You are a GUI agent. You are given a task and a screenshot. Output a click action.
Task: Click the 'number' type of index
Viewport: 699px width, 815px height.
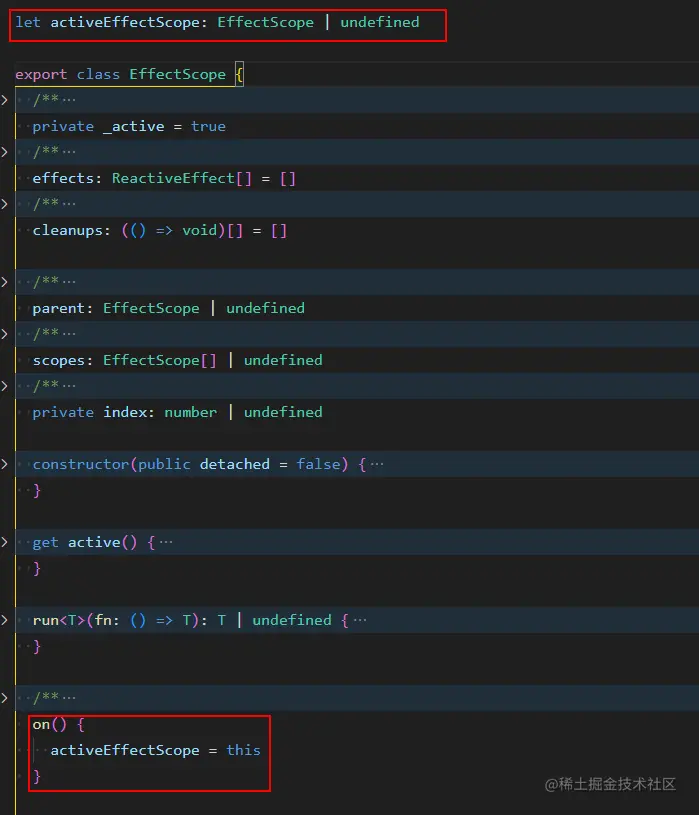[191, 413]
